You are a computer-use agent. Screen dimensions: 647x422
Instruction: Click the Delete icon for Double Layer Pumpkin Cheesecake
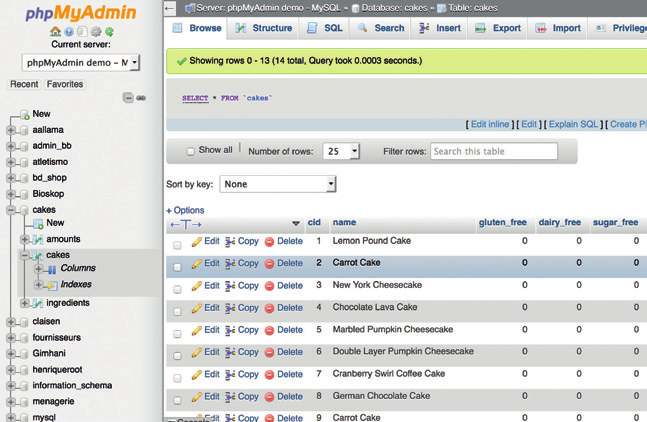click(x=269, y=353)
